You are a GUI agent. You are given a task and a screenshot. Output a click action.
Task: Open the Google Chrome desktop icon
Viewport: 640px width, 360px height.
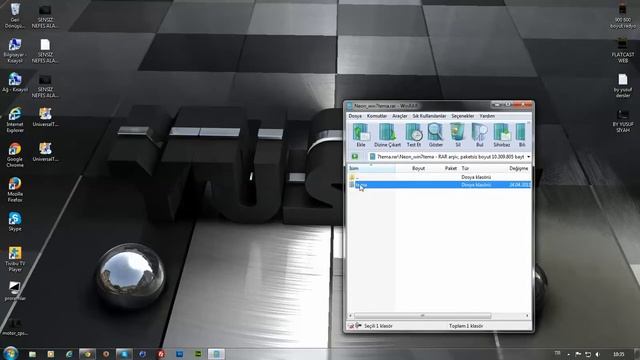pos(15,155)
